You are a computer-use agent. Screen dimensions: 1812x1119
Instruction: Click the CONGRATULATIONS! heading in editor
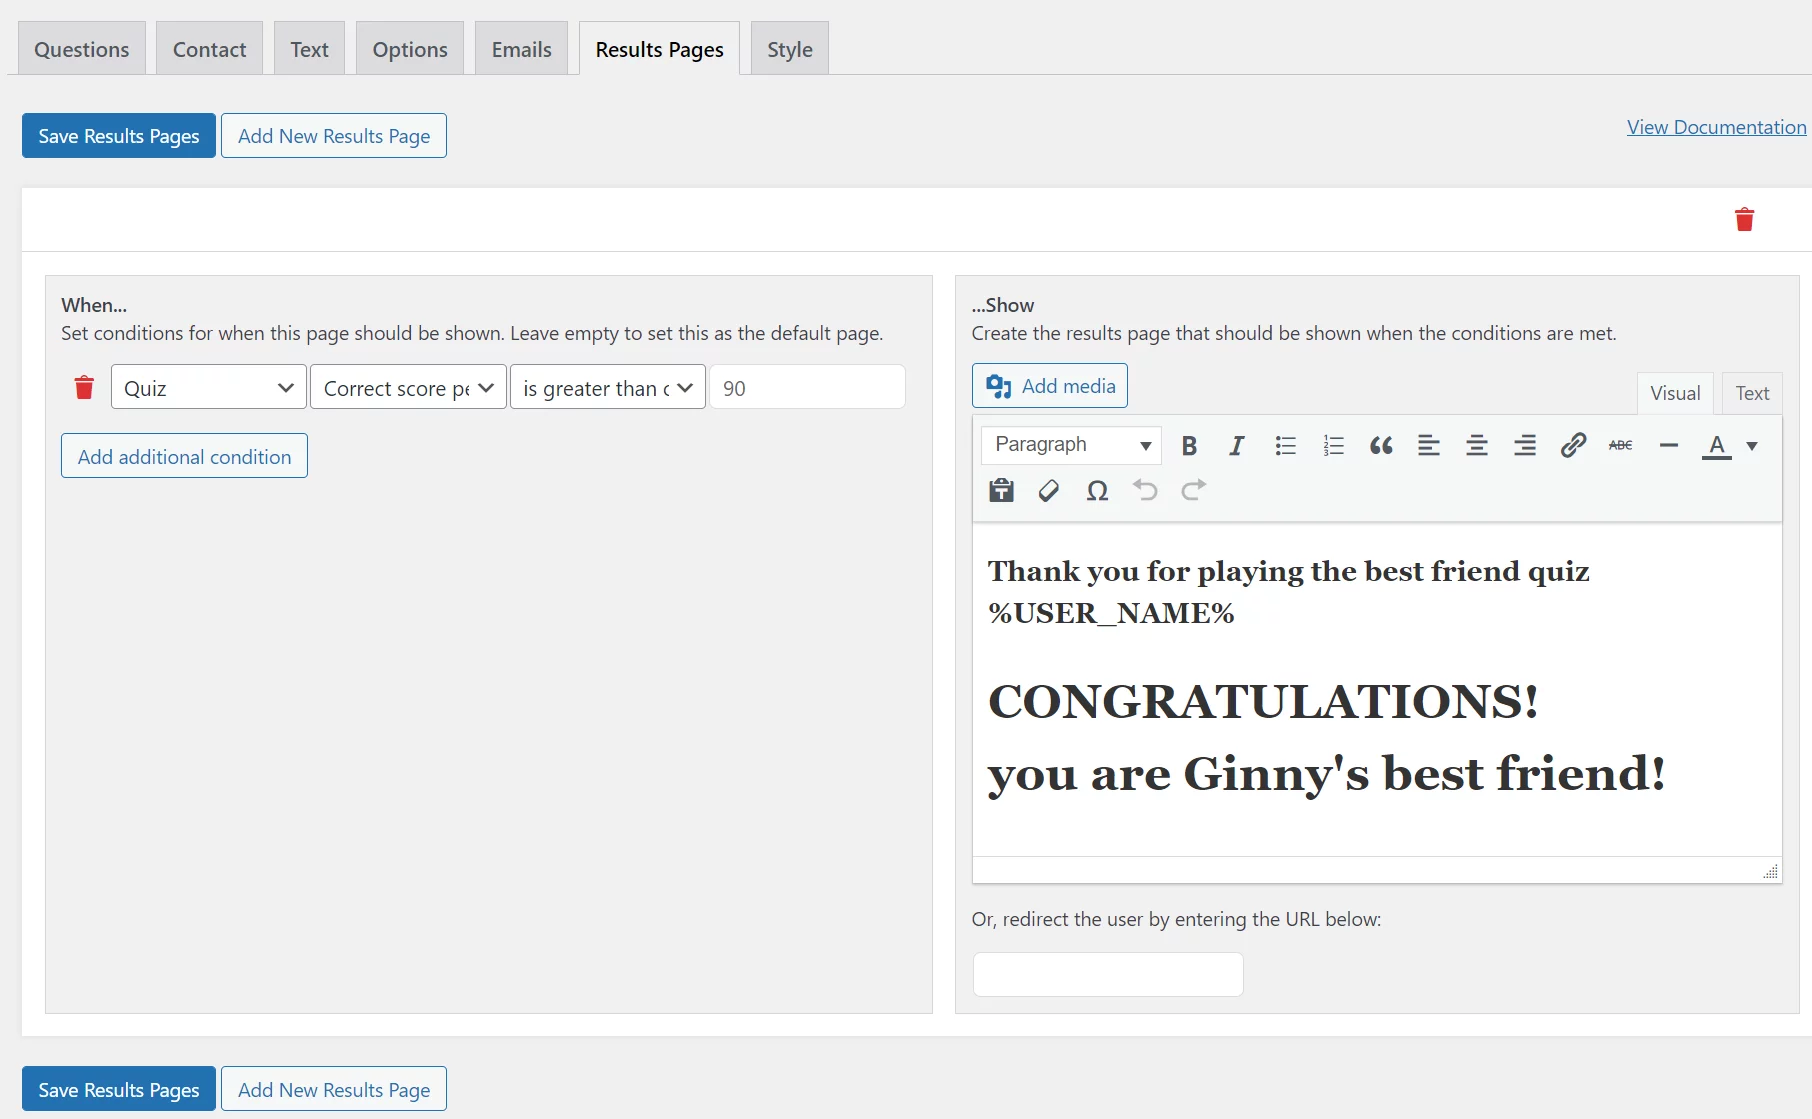pyautogui.click(x=1263, y=701)
